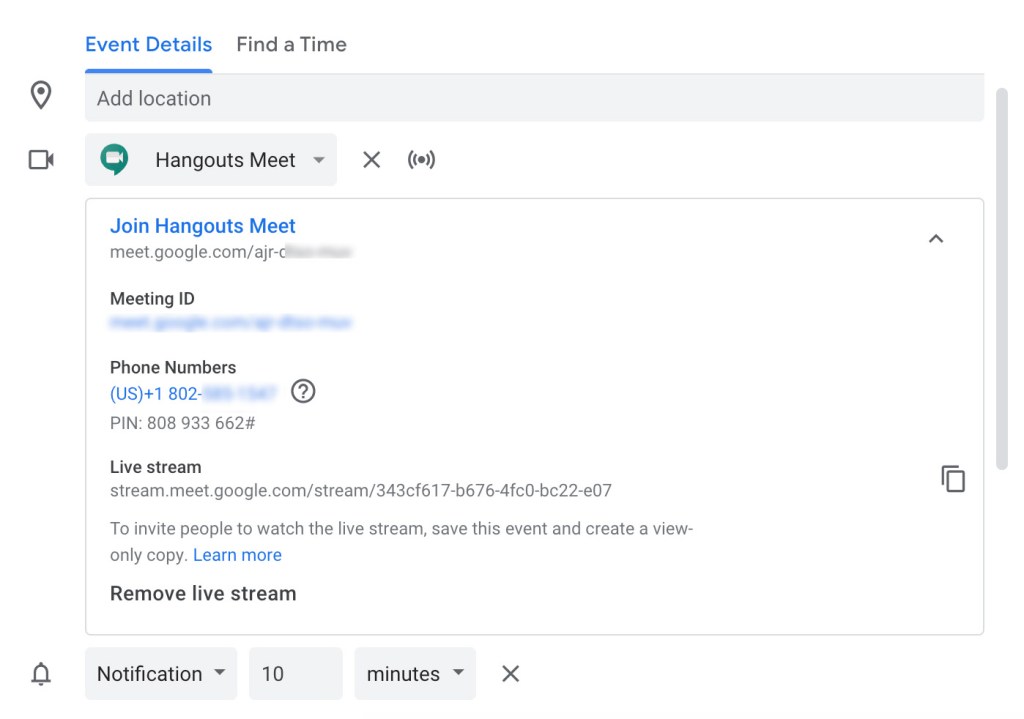Select the Event Details tab
This screenshot has width=1024, height=719.
[x=148, y=45]
